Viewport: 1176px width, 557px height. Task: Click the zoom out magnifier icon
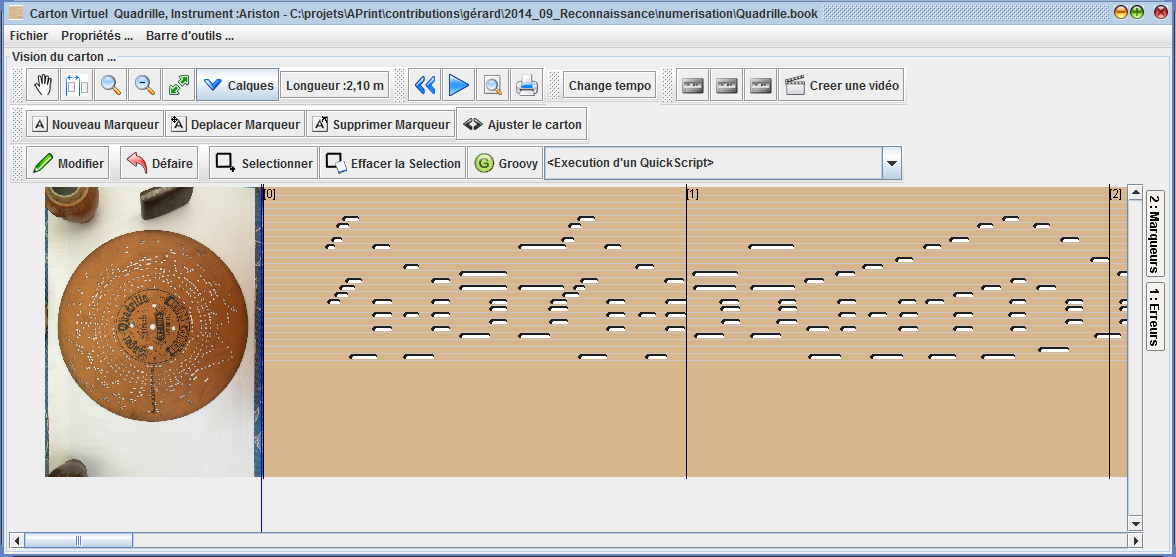coord(145,86)
